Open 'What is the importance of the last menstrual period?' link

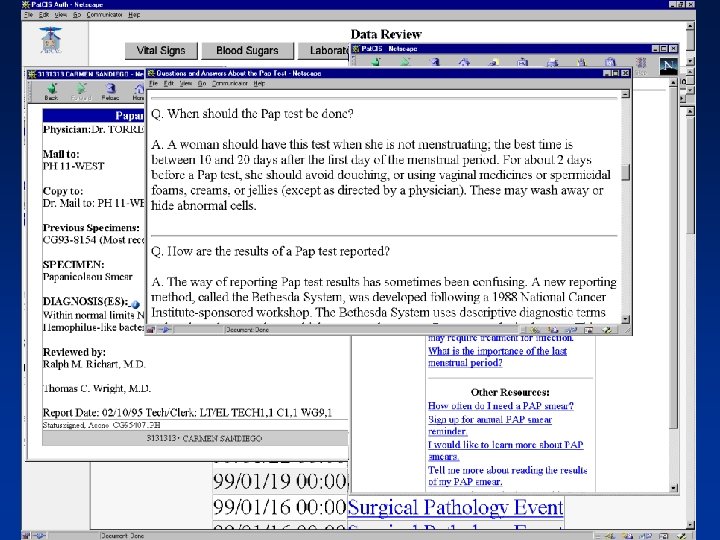coord(497,357)
